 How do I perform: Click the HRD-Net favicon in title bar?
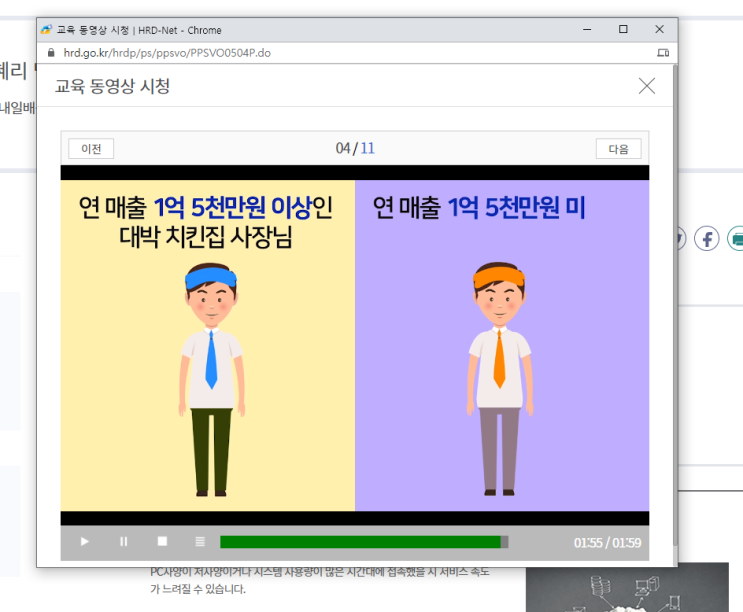click(46, 30)
